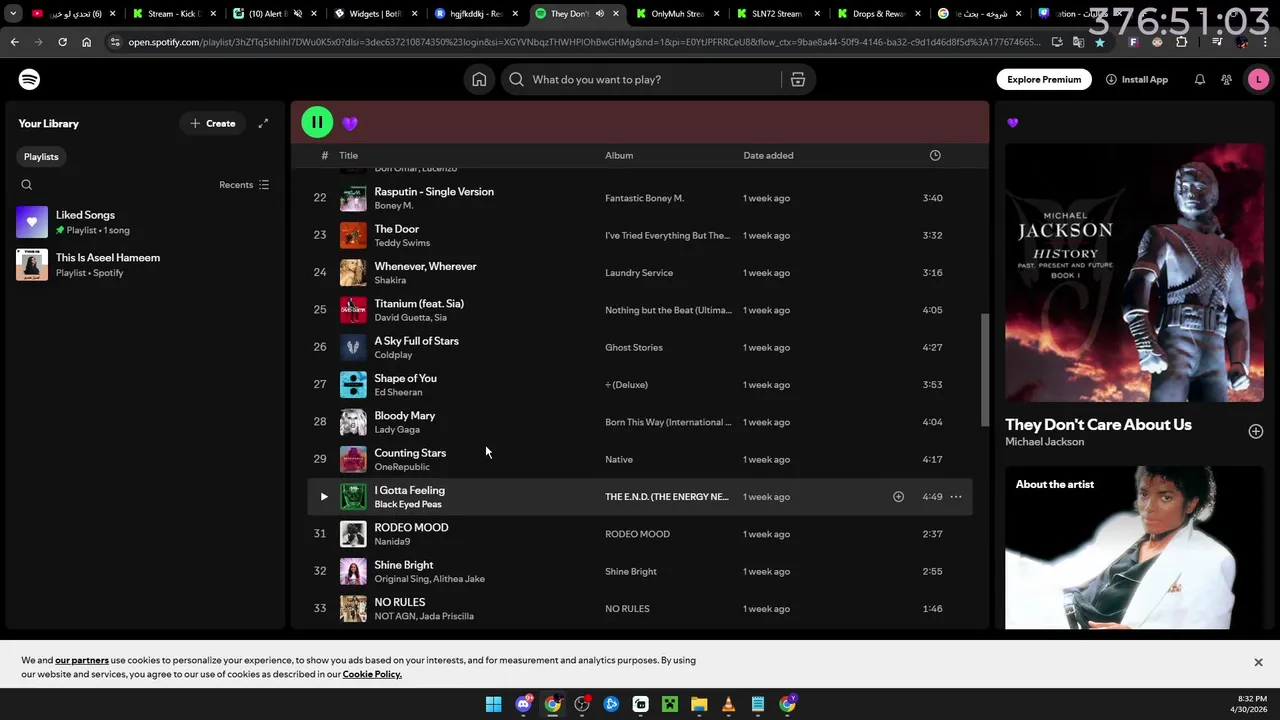Open the our partners link
Screen dimensions: 1280x720
click(x=82, y=660)
